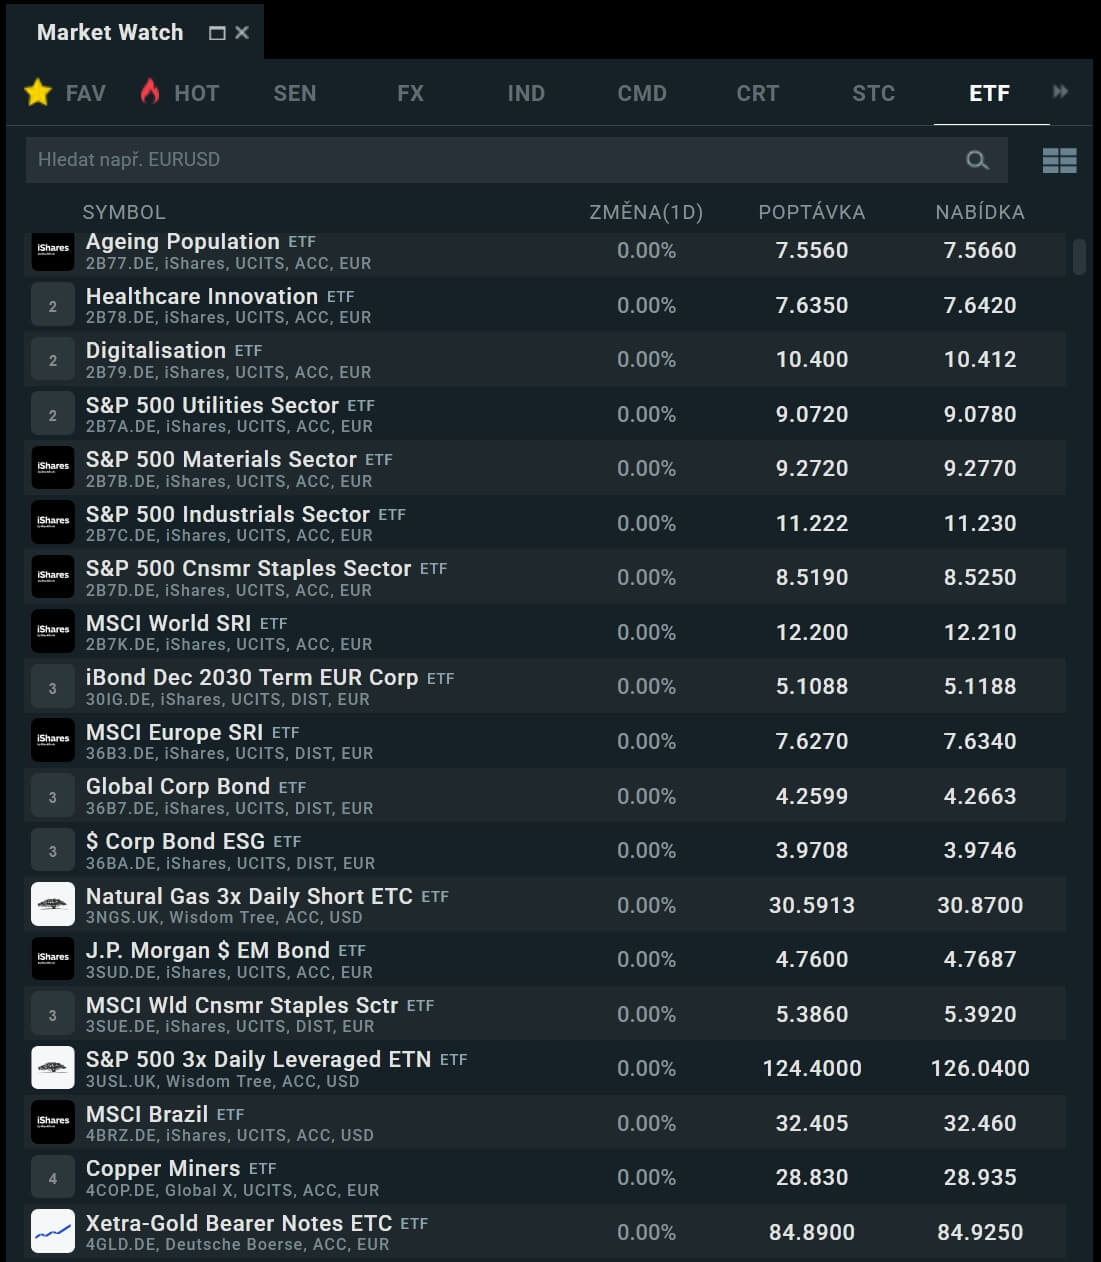Sort by the SYMBOL column header
The height and width of the screenshot is (1262, 1101).
(x=124, y=212)
